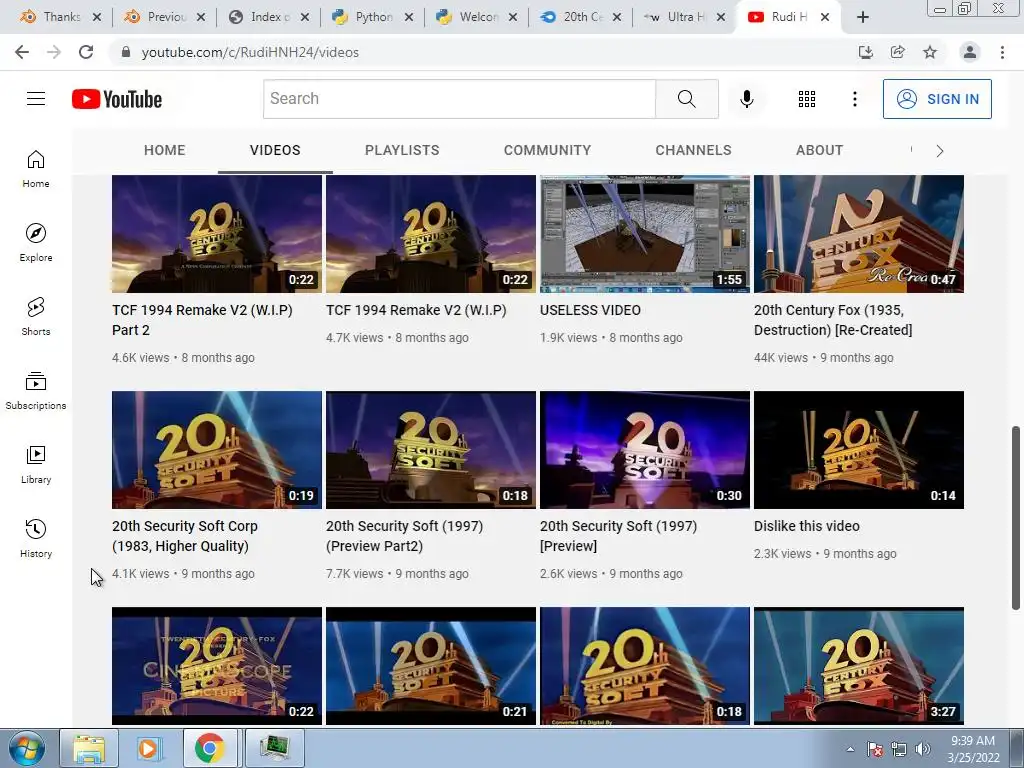Viewport: 1024px width, 768px height.
Task: Click the install app icon in address bar
Action: (x=865, y=52)
